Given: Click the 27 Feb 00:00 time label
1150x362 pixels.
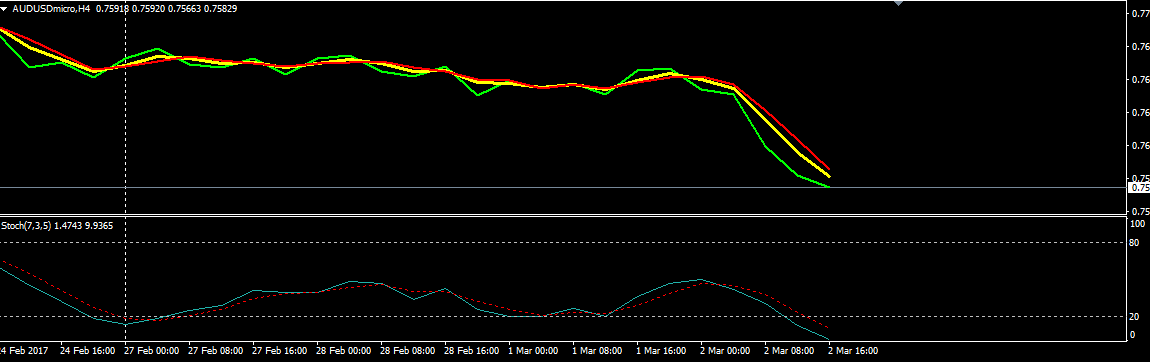Looking at the screenshot, I should (152, 350).
